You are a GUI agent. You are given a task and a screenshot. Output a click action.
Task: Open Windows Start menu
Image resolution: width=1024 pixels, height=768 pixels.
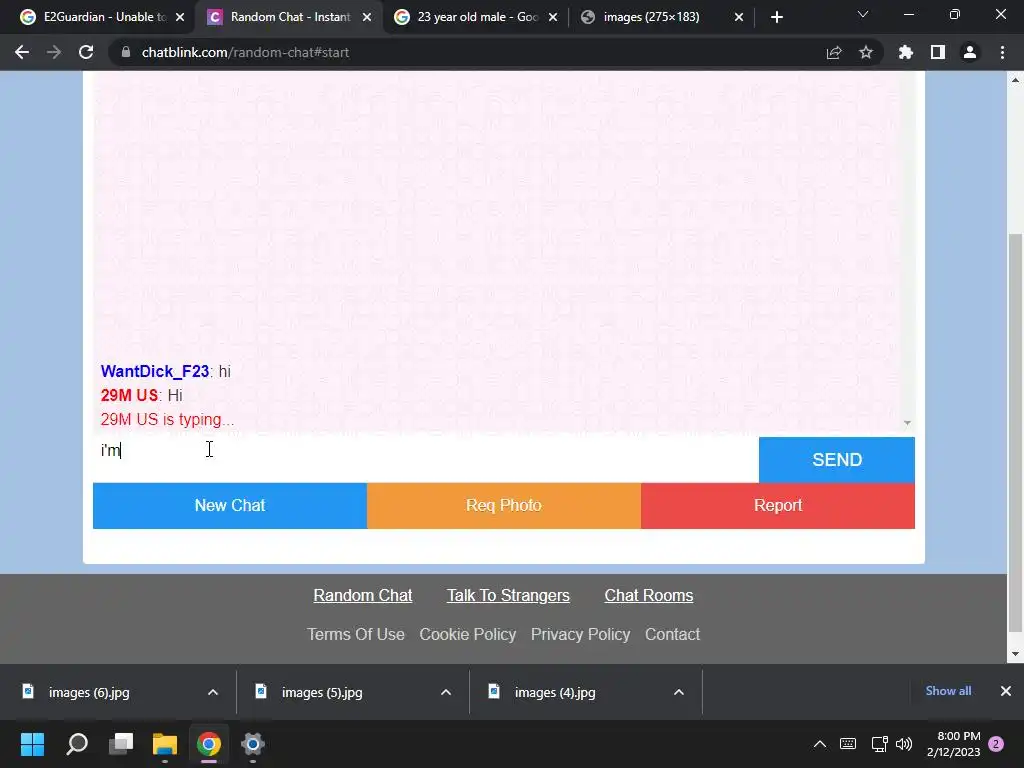coord(32,744)
